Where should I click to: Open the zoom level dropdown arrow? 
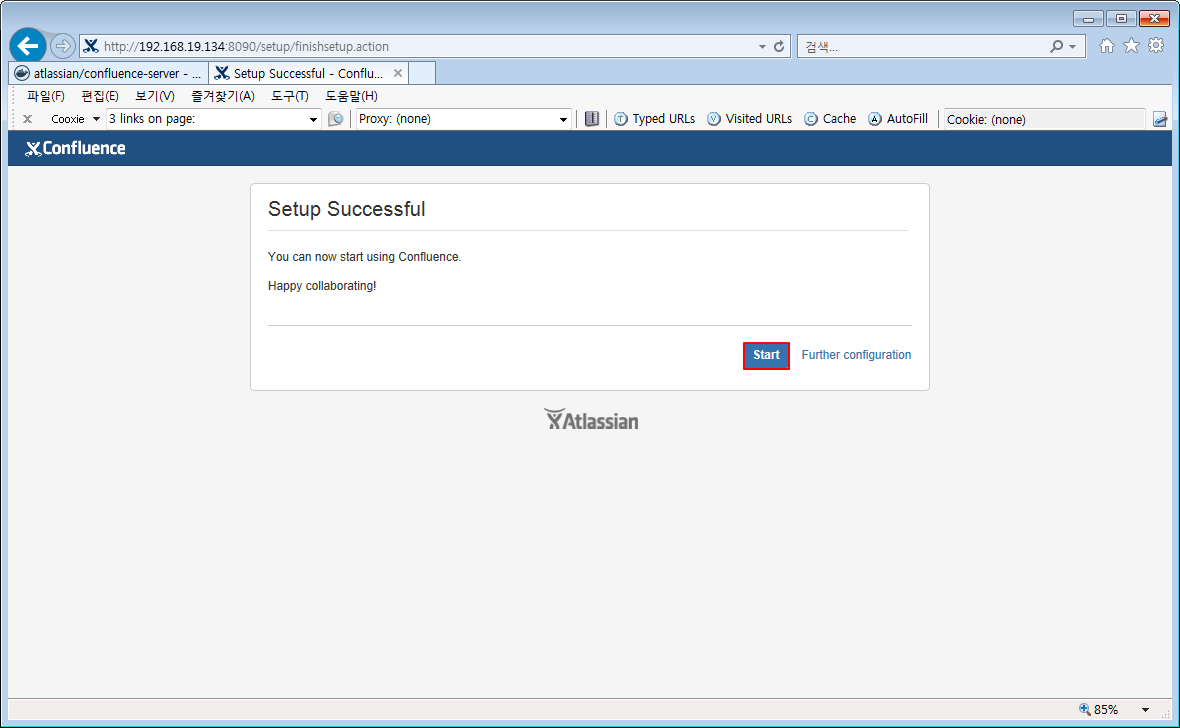click(1145, 710)
